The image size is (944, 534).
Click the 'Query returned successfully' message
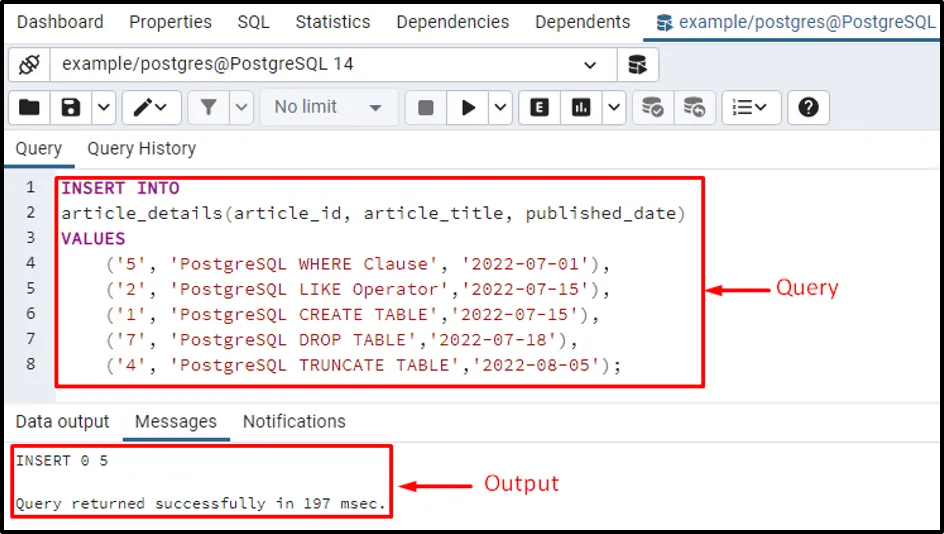(201, 503)
